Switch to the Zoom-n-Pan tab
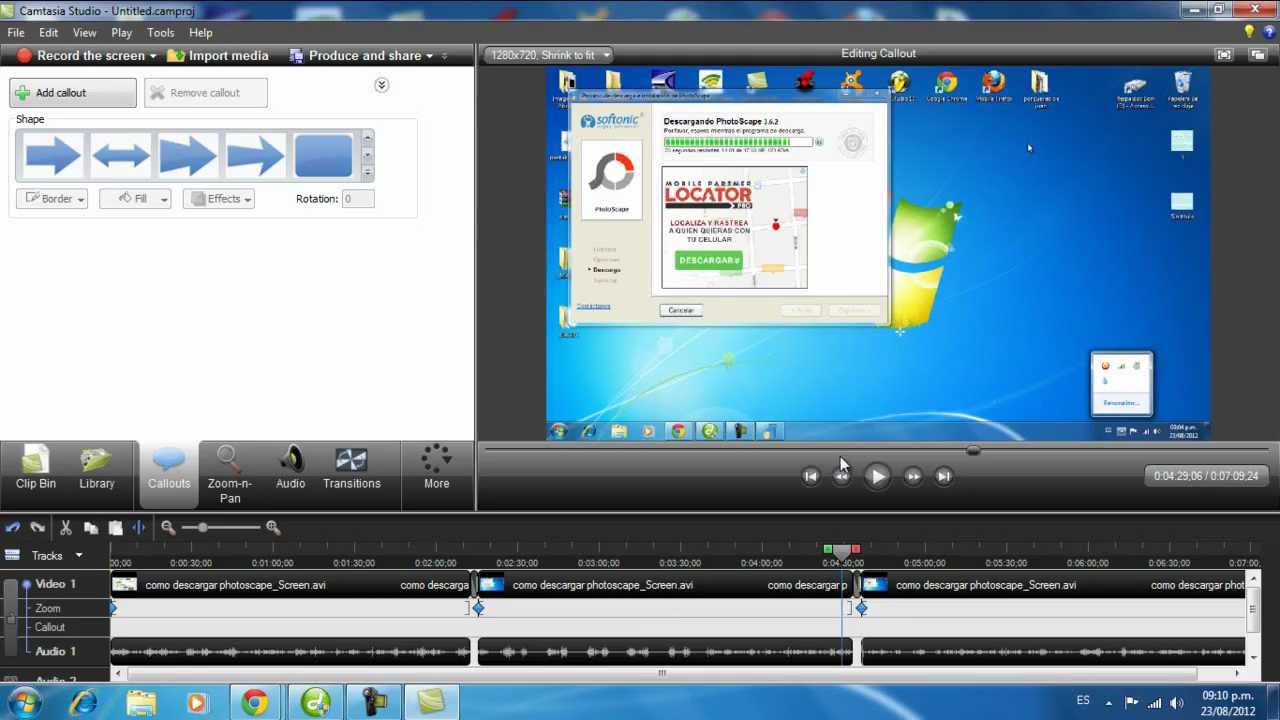 pyautogui.click(x=230, y=475)
